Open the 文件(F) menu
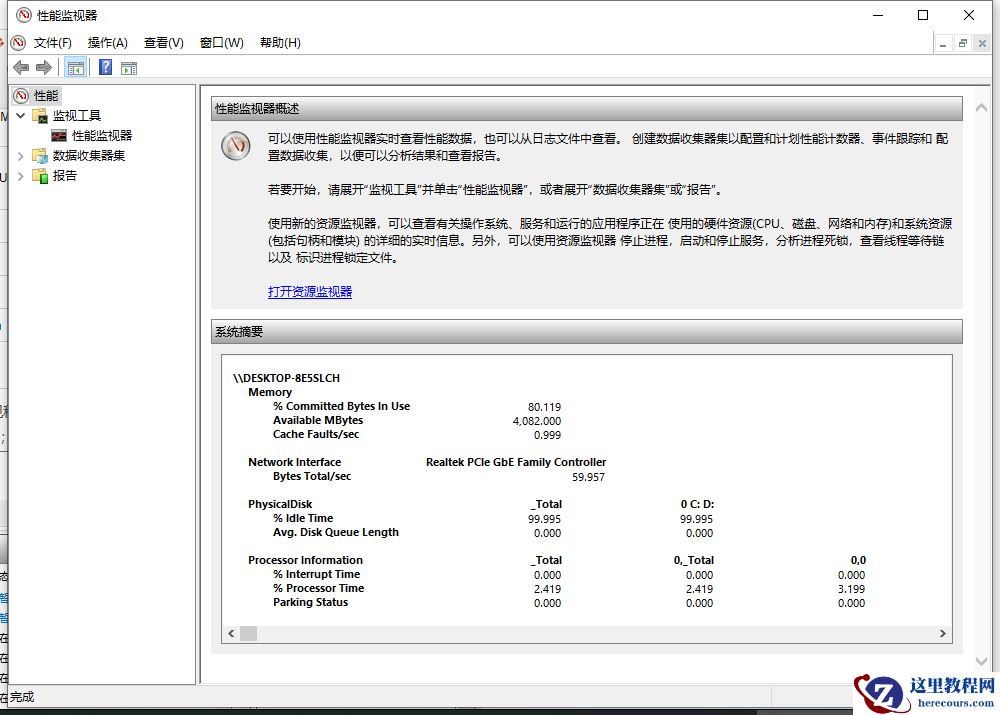Image resolution: width=1000 pixels, height=715 pixels. [x=52, y=42]
